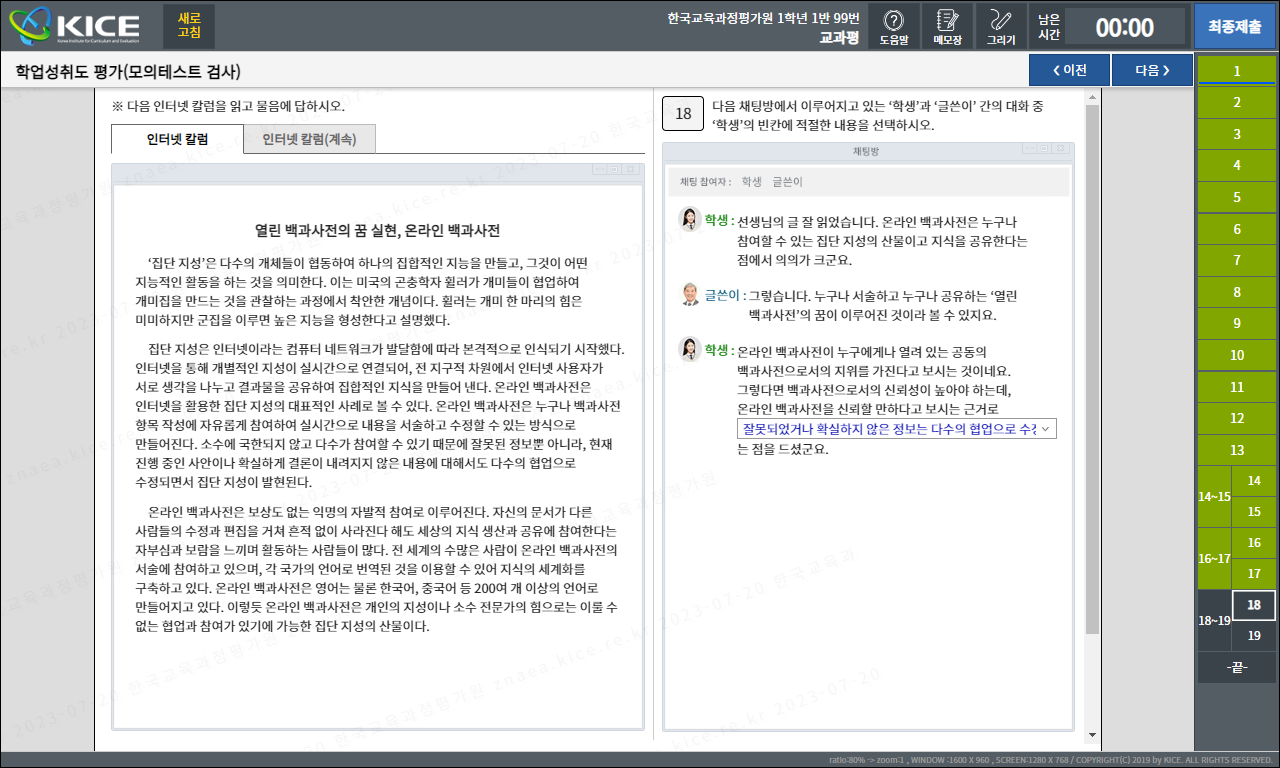Open the 메모장 notepad tool
The width and height of the screenshot is (1280, 768).
(946, 26)
